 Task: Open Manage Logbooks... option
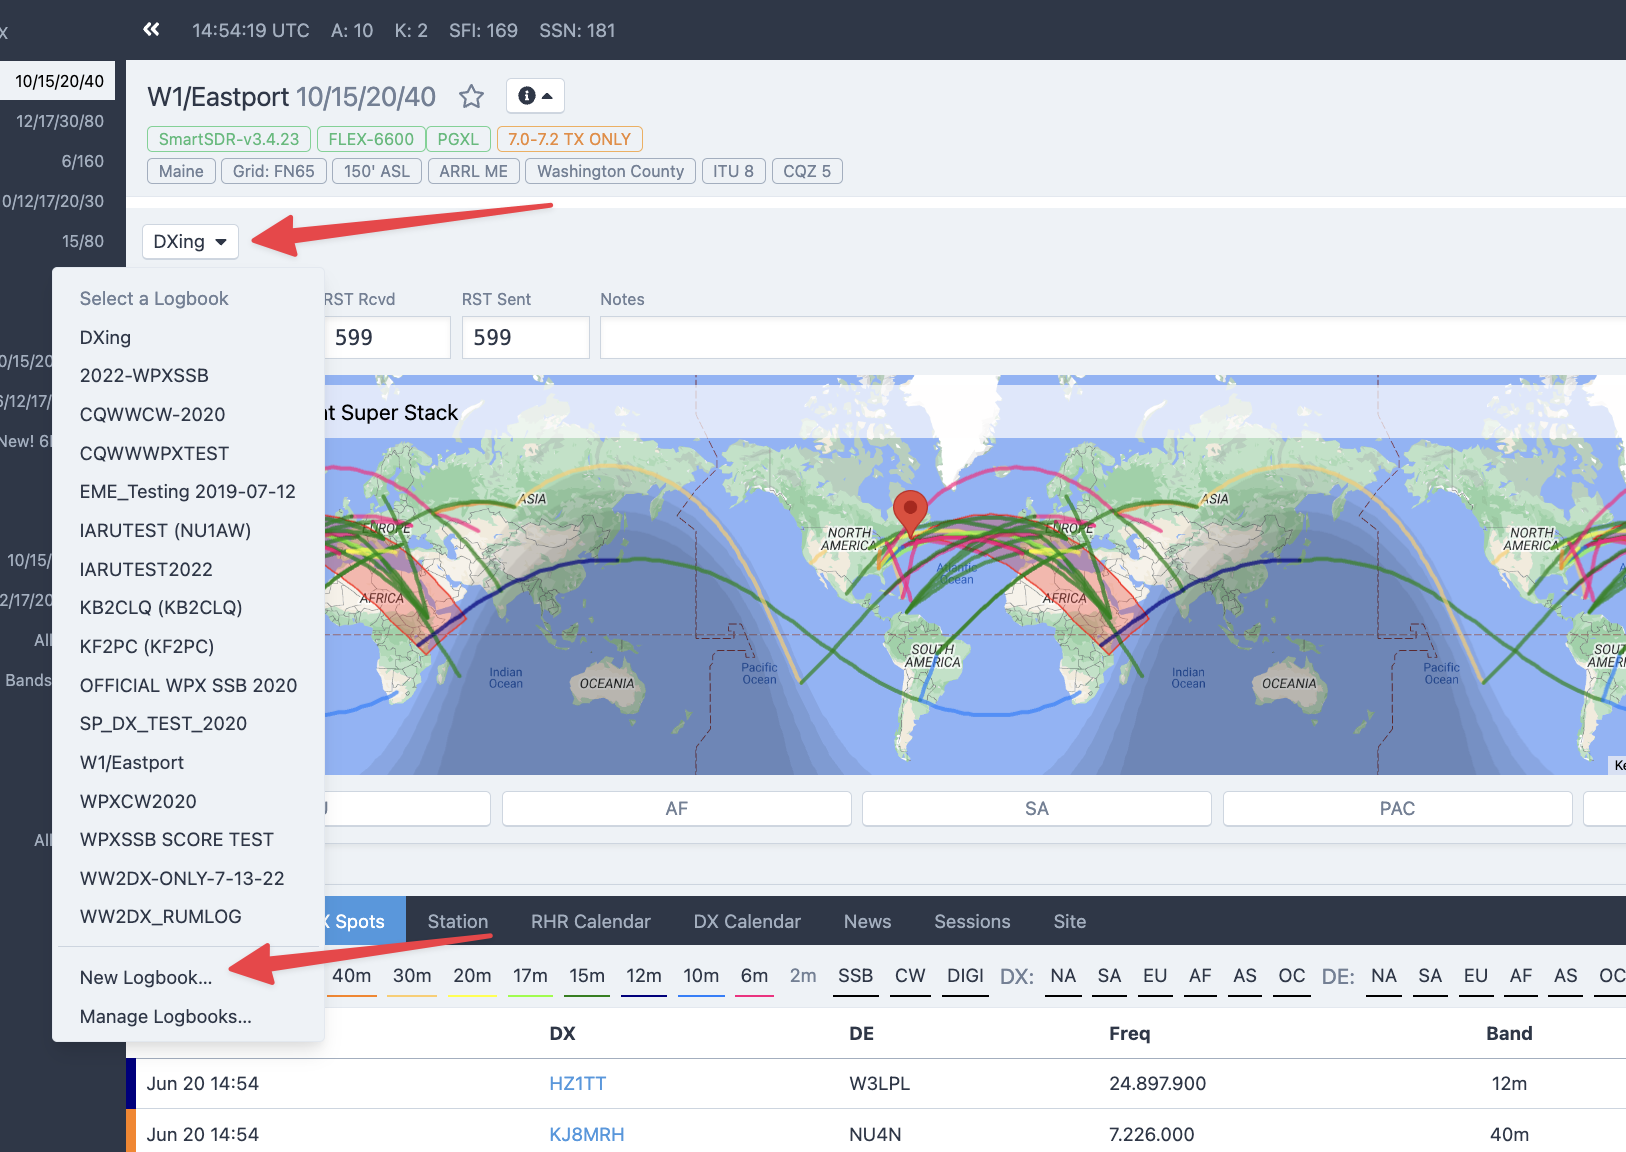[165, 1017]
